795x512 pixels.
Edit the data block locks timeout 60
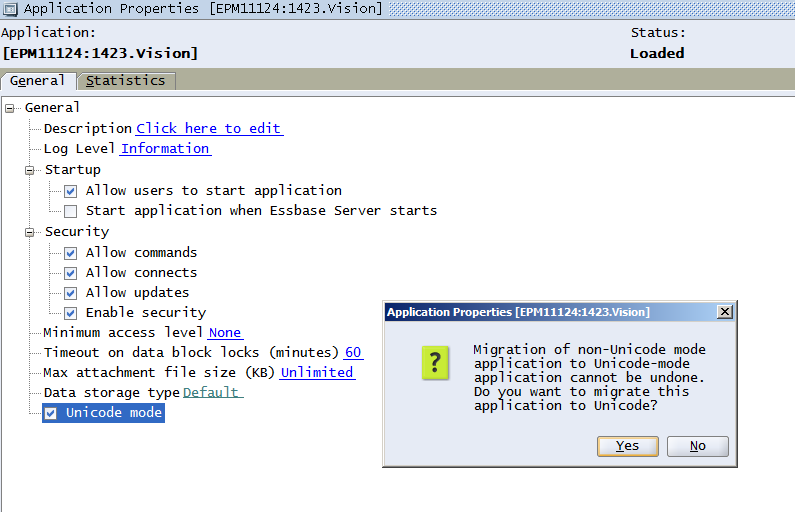353,352
